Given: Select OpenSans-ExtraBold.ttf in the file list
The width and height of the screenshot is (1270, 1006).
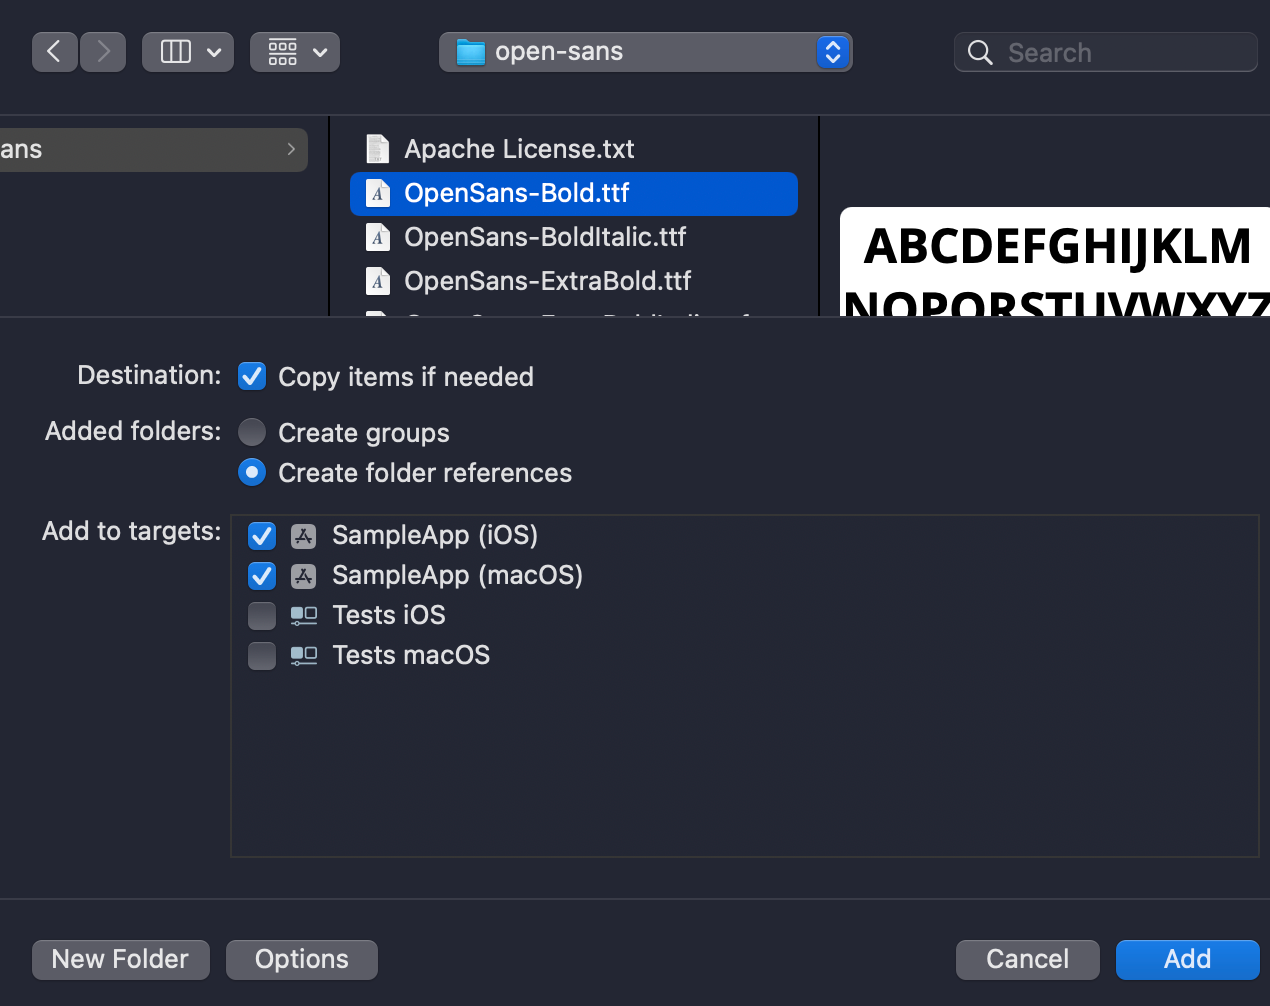Looking at the screenshot, I should [547, 281].
